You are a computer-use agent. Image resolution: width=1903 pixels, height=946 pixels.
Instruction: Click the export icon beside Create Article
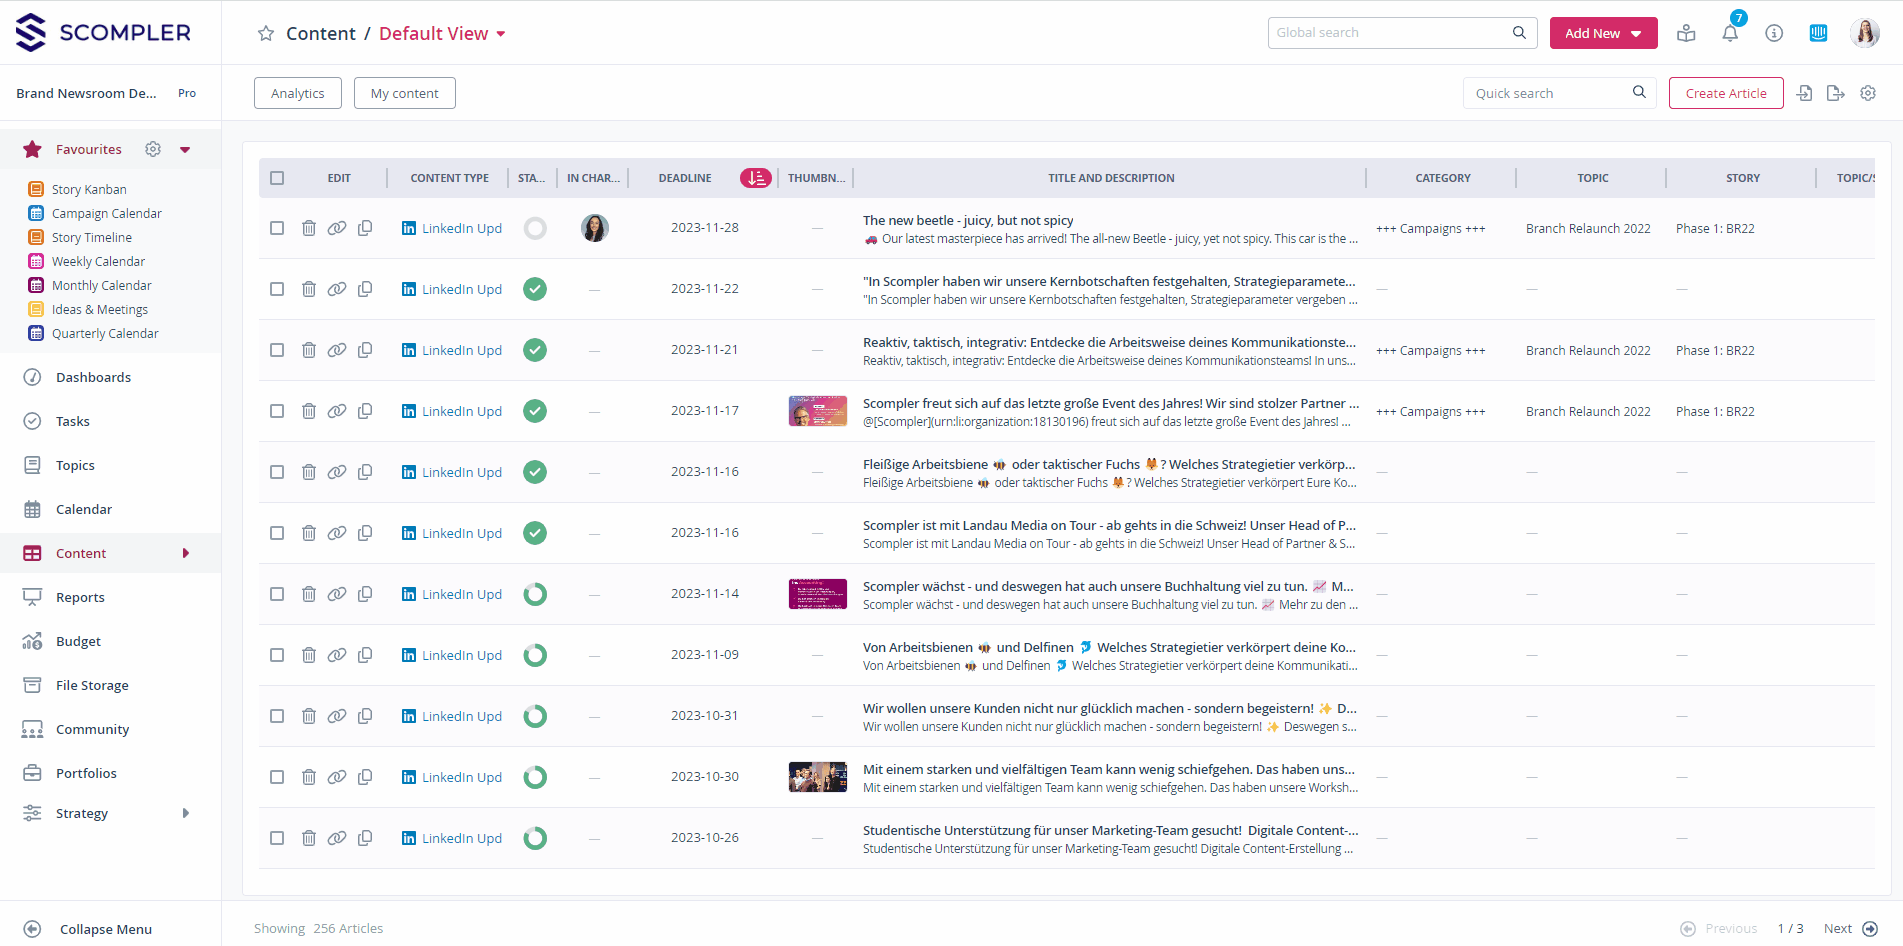(x=1835, y=93)
